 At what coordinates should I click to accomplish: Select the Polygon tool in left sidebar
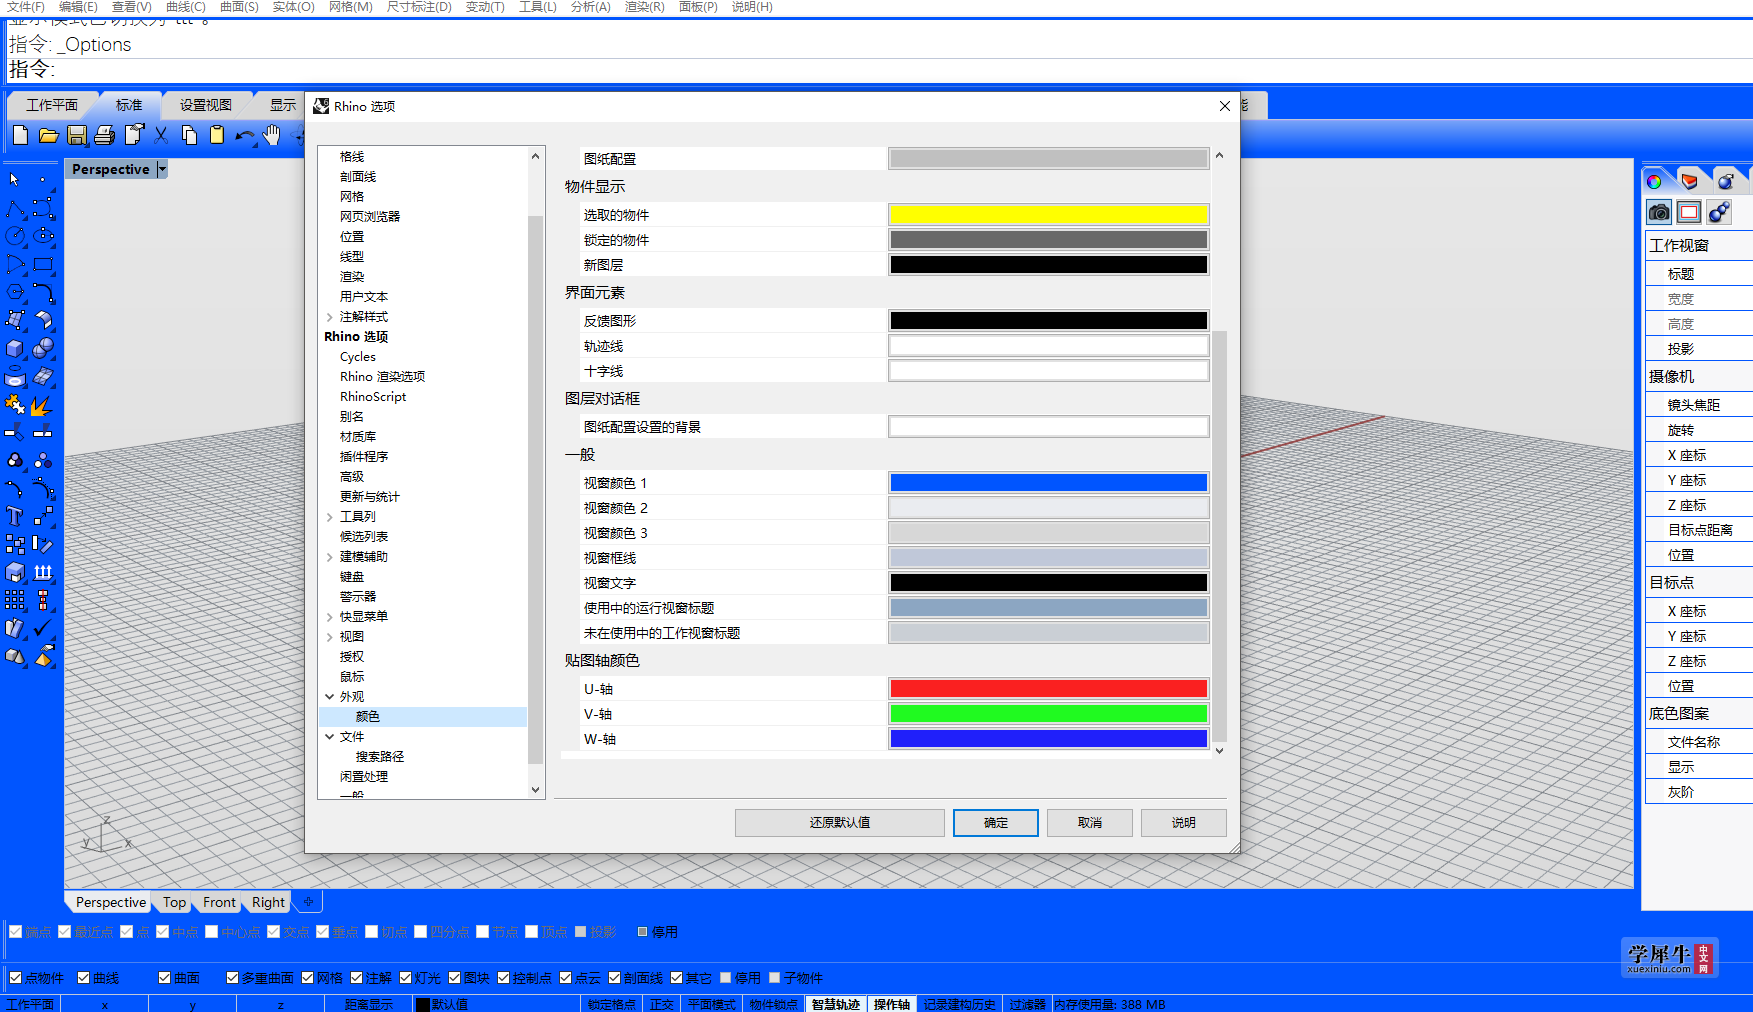15,292
